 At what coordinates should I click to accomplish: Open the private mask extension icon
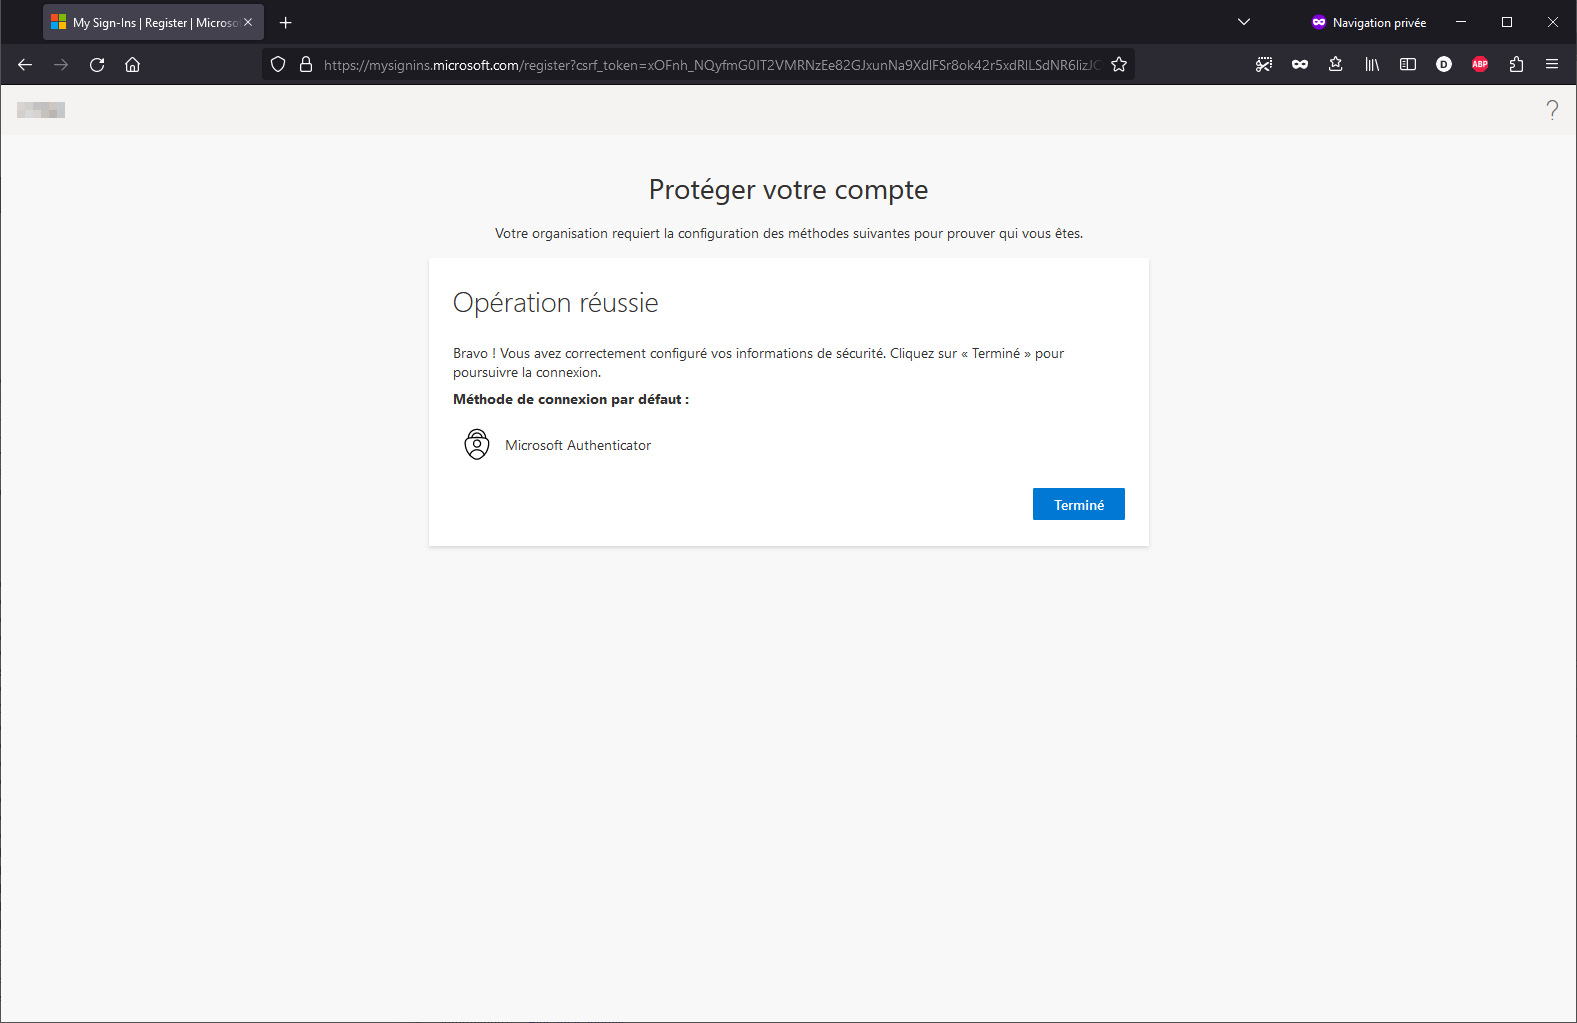point(1300,65)
